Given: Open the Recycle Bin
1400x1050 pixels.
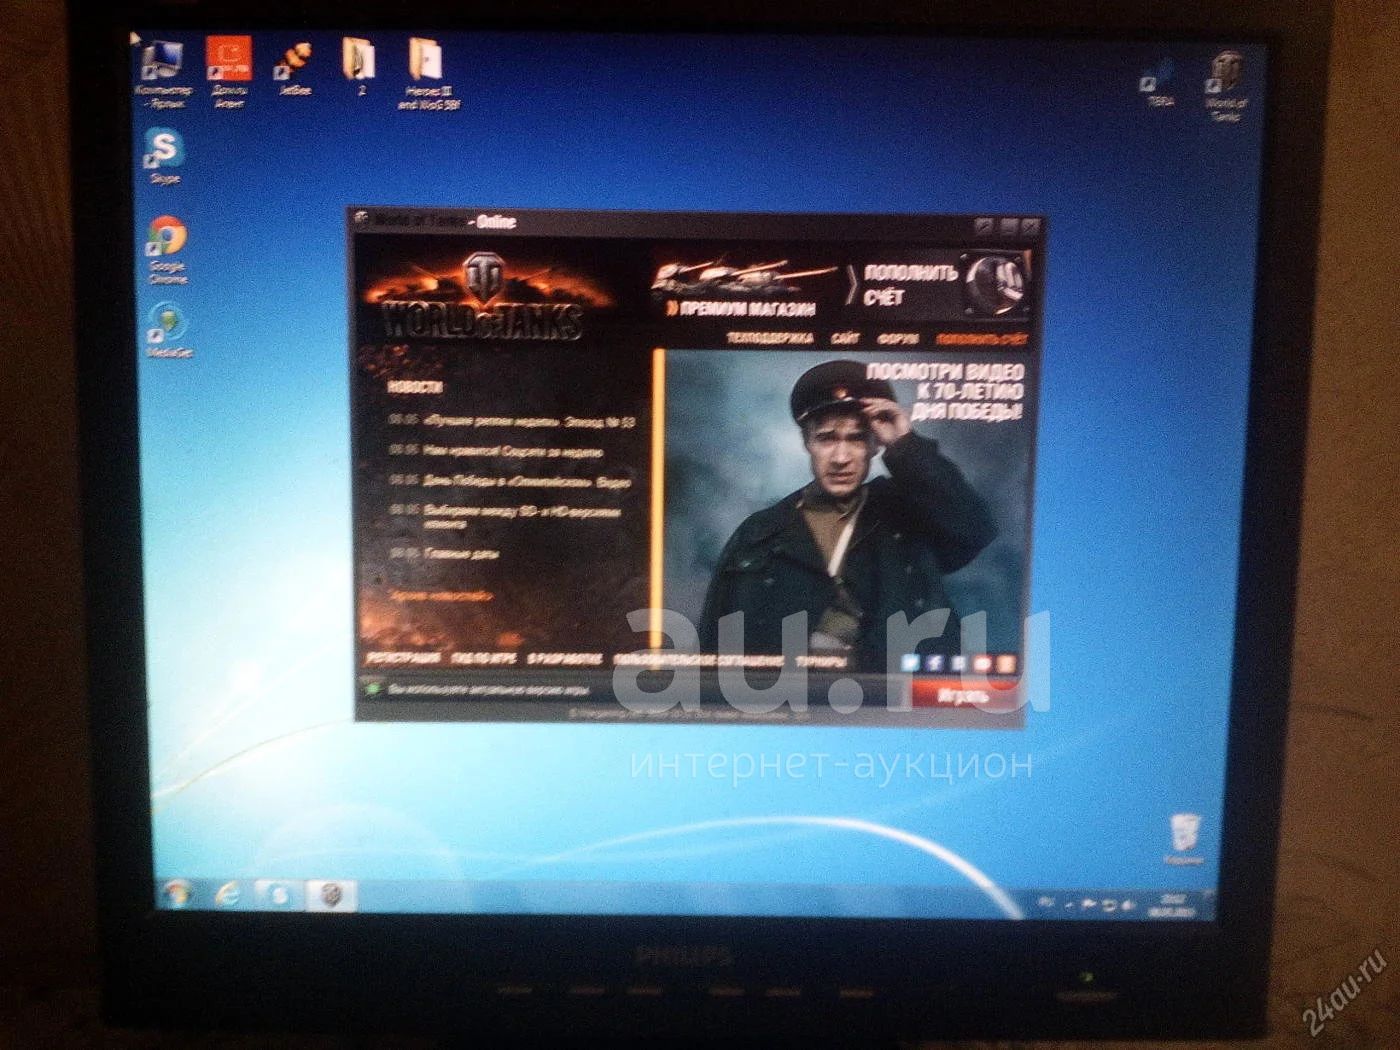Looking at the screenshot, I should [1184, 840].
